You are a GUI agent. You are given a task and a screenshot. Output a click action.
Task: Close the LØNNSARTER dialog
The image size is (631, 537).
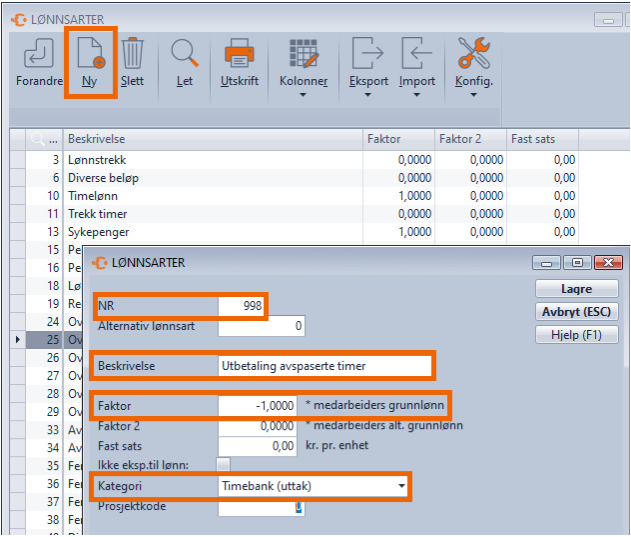tap(608, 263)
